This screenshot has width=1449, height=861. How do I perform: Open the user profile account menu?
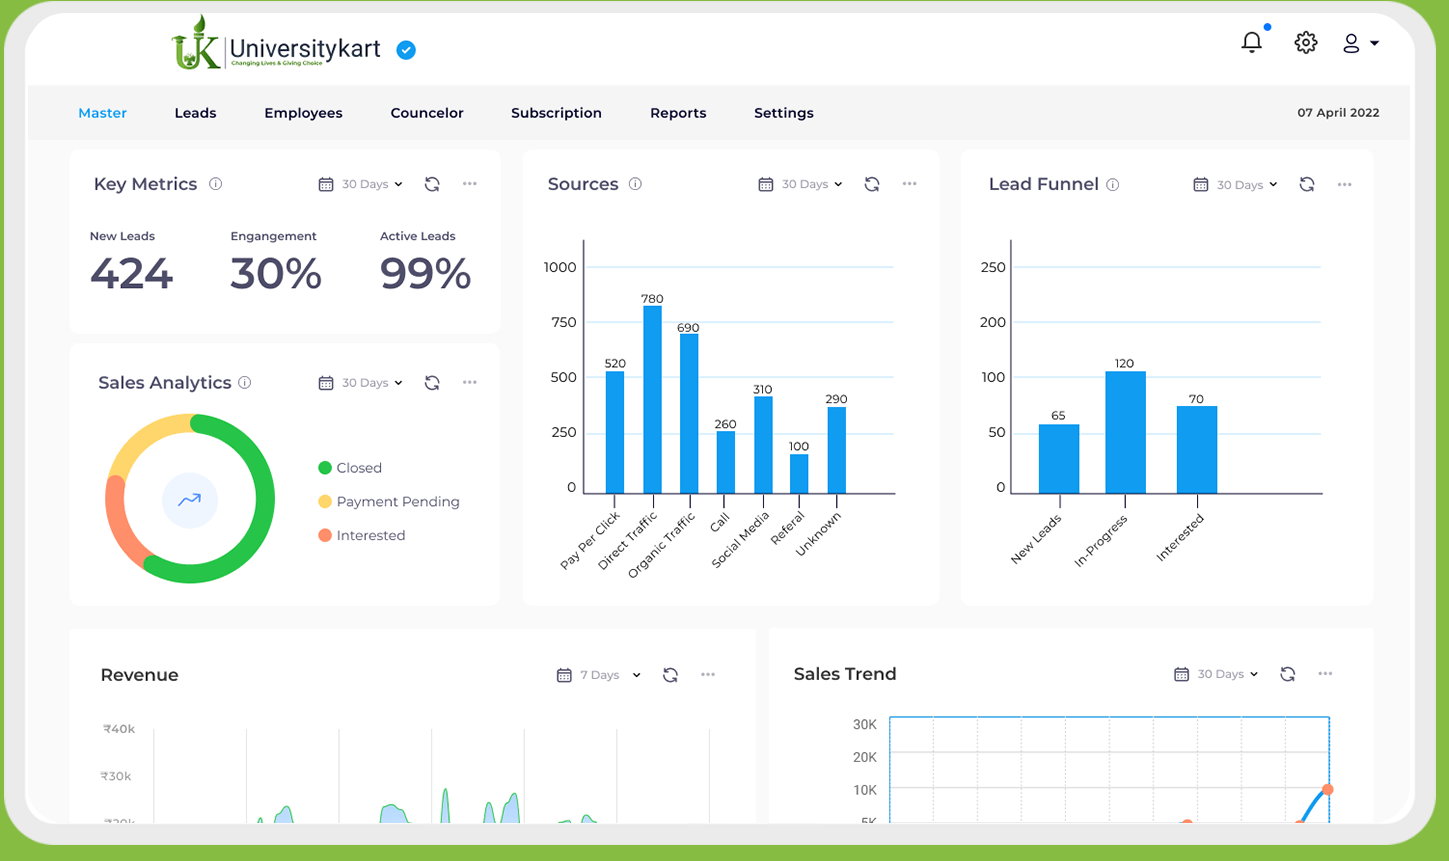tap(1360, 43)
